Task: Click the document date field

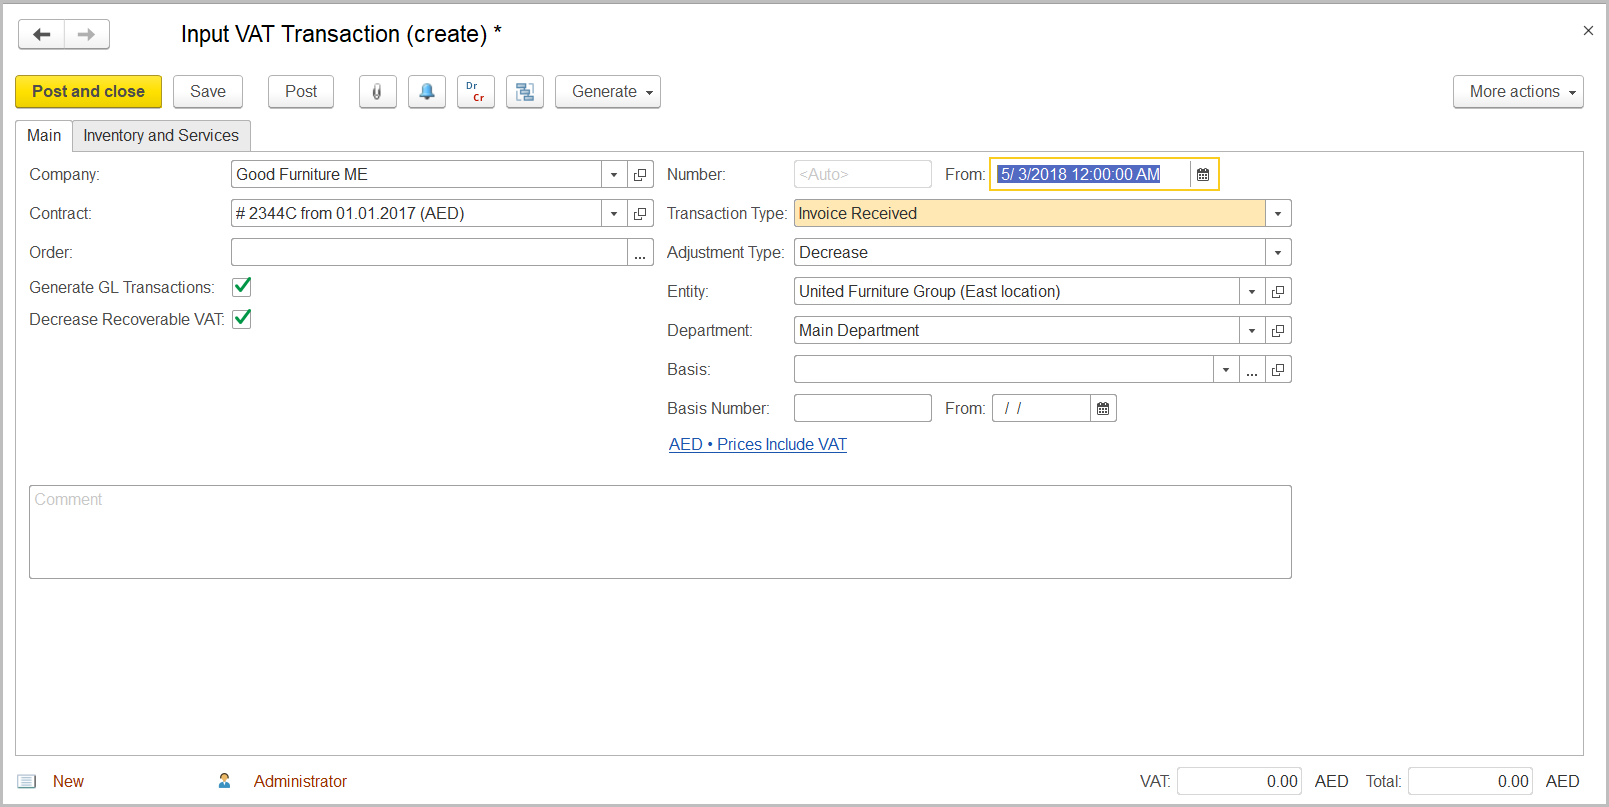Action: click(1092, 174)
